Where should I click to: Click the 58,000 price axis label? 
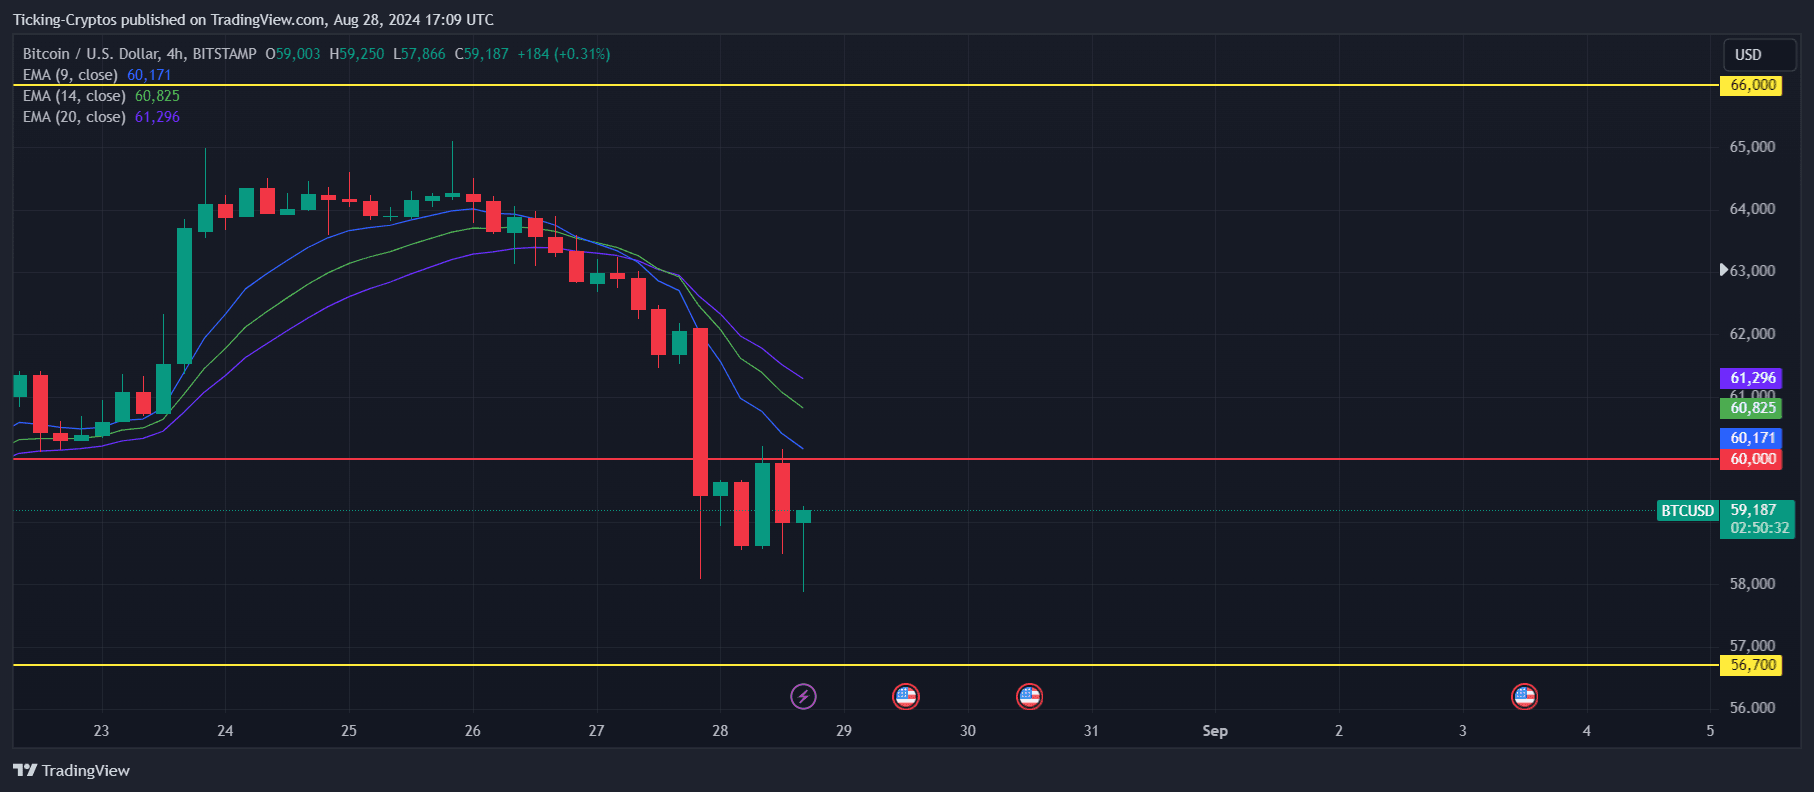tap(1752, 584)
